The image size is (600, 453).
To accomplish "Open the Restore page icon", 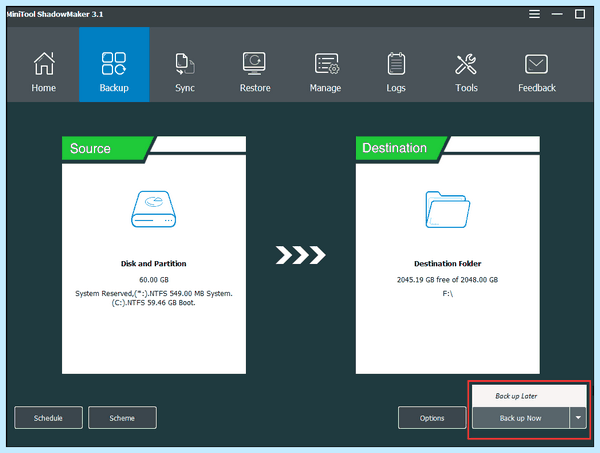I will click(x=254, y=64).
